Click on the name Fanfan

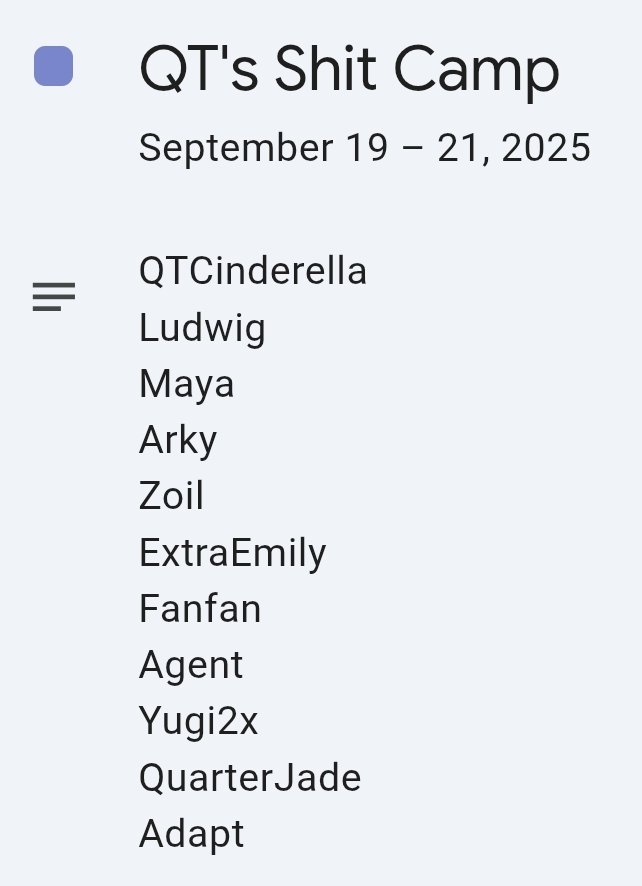[199, 609]
